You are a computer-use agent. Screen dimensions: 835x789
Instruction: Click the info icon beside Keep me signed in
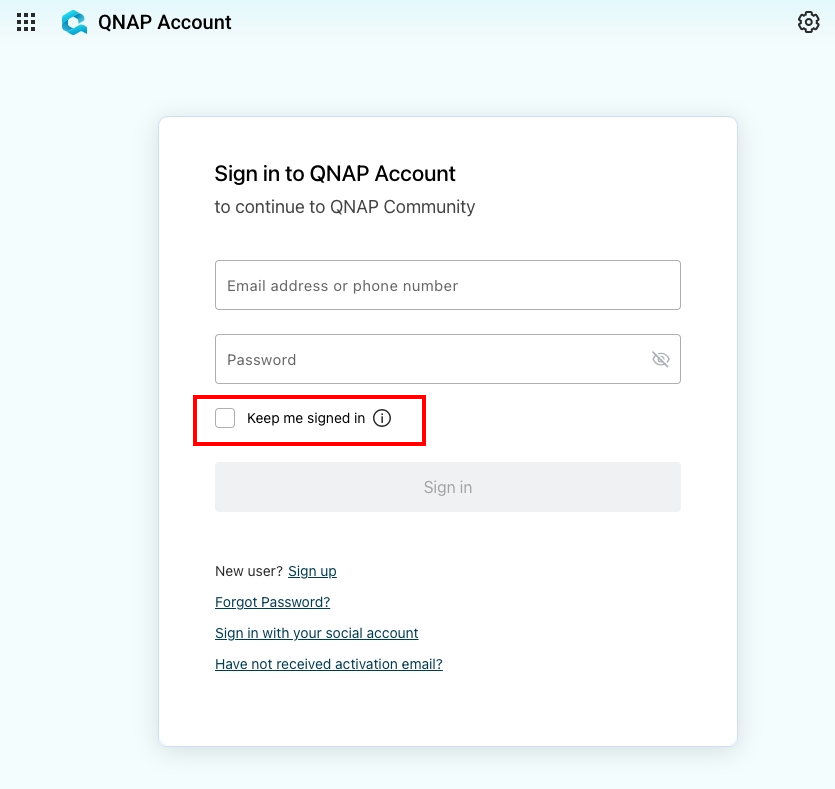[x=382, y=418]
